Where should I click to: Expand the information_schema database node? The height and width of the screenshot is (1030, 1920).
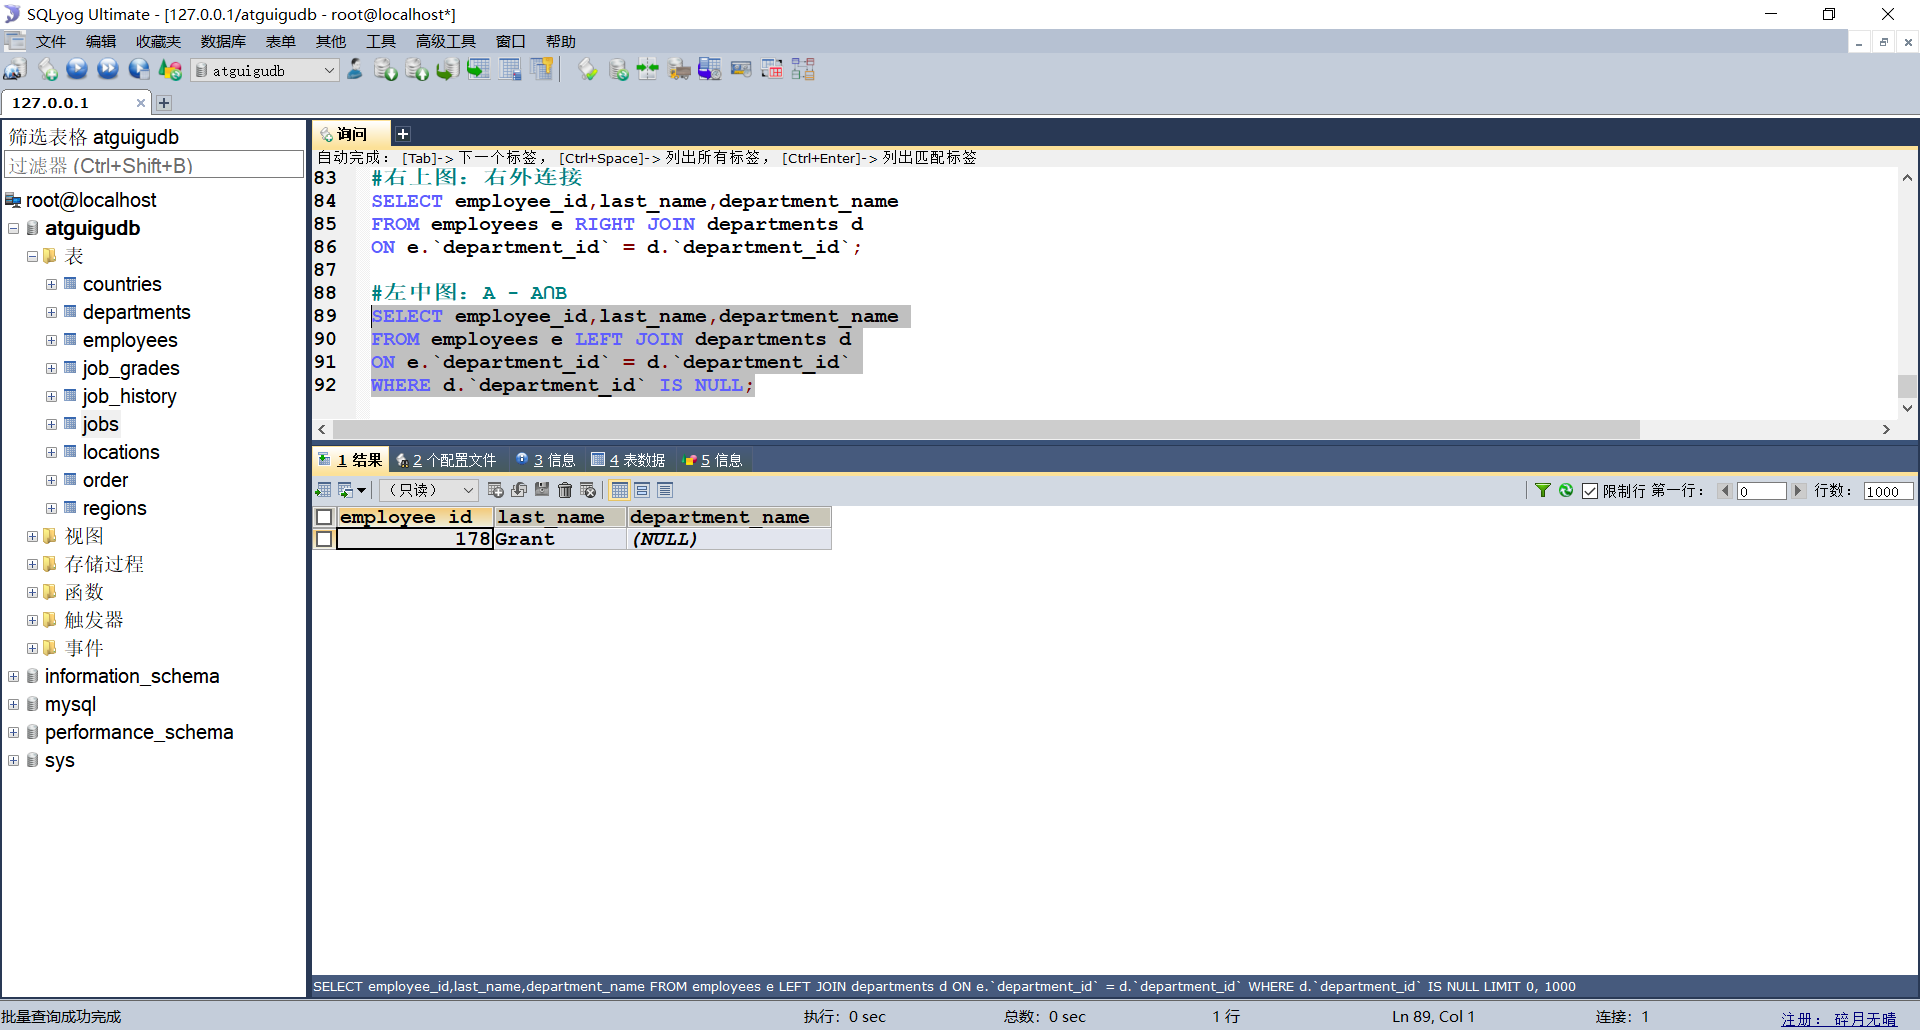coord(13,677)
